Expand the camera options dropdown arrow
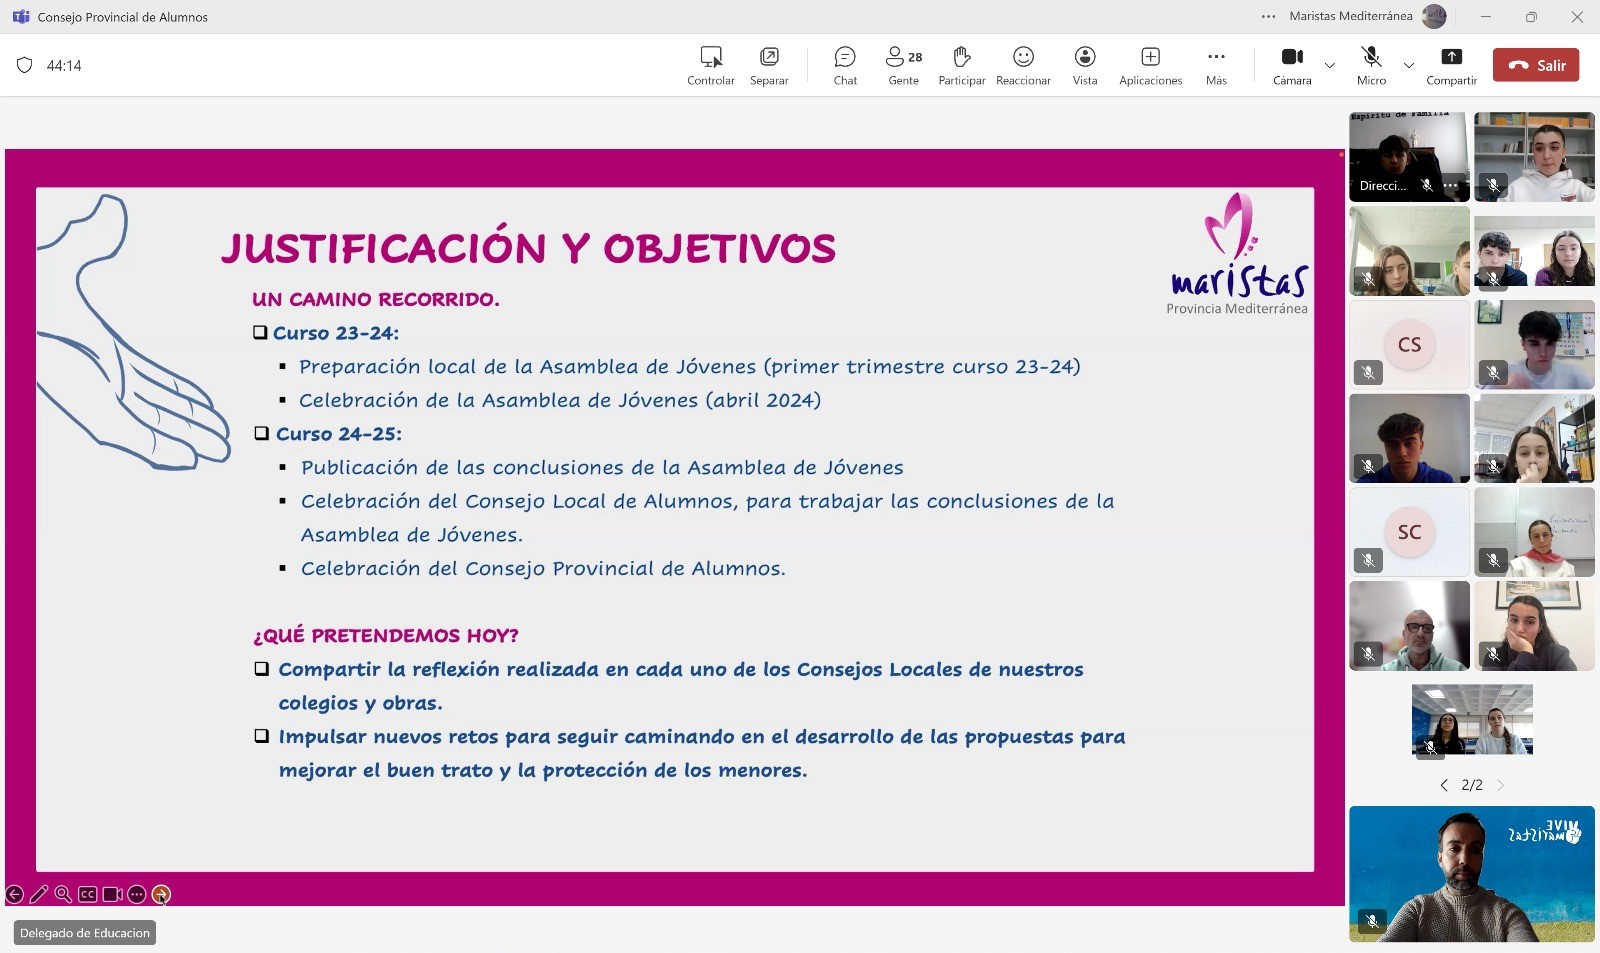The height and width of the screenshot is (953, 1600). pos(1330,66)
